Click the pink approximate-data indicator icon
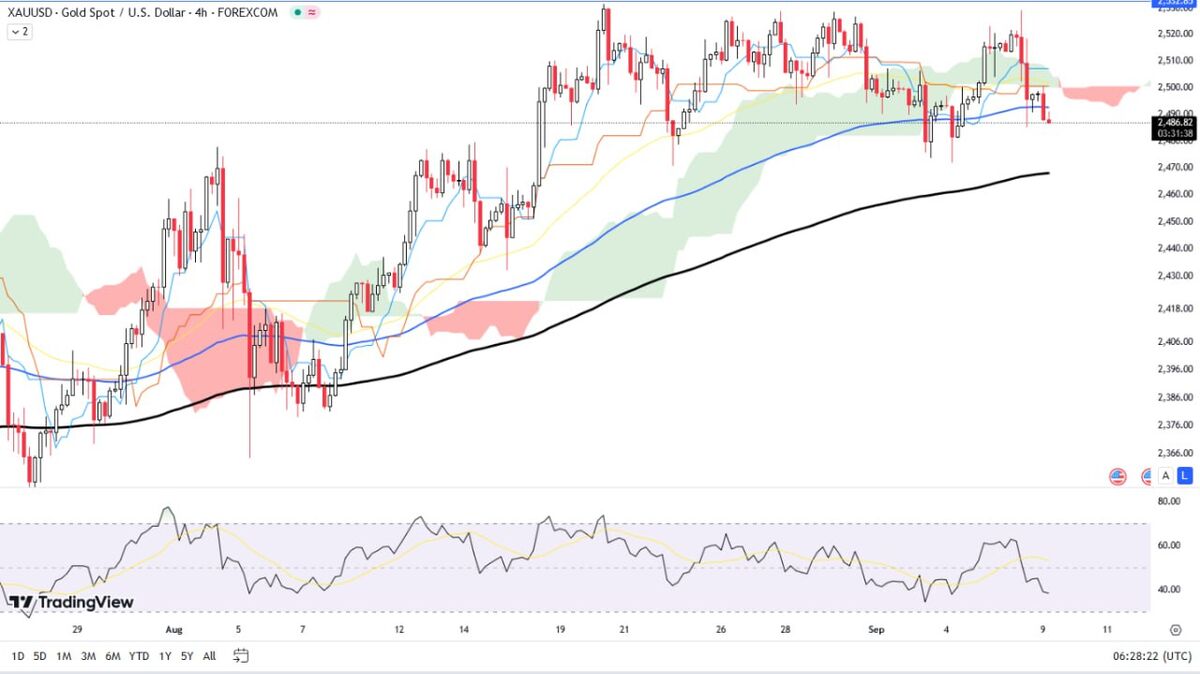The height and width of the screenshot is (674, 1200). coord(313,12)
